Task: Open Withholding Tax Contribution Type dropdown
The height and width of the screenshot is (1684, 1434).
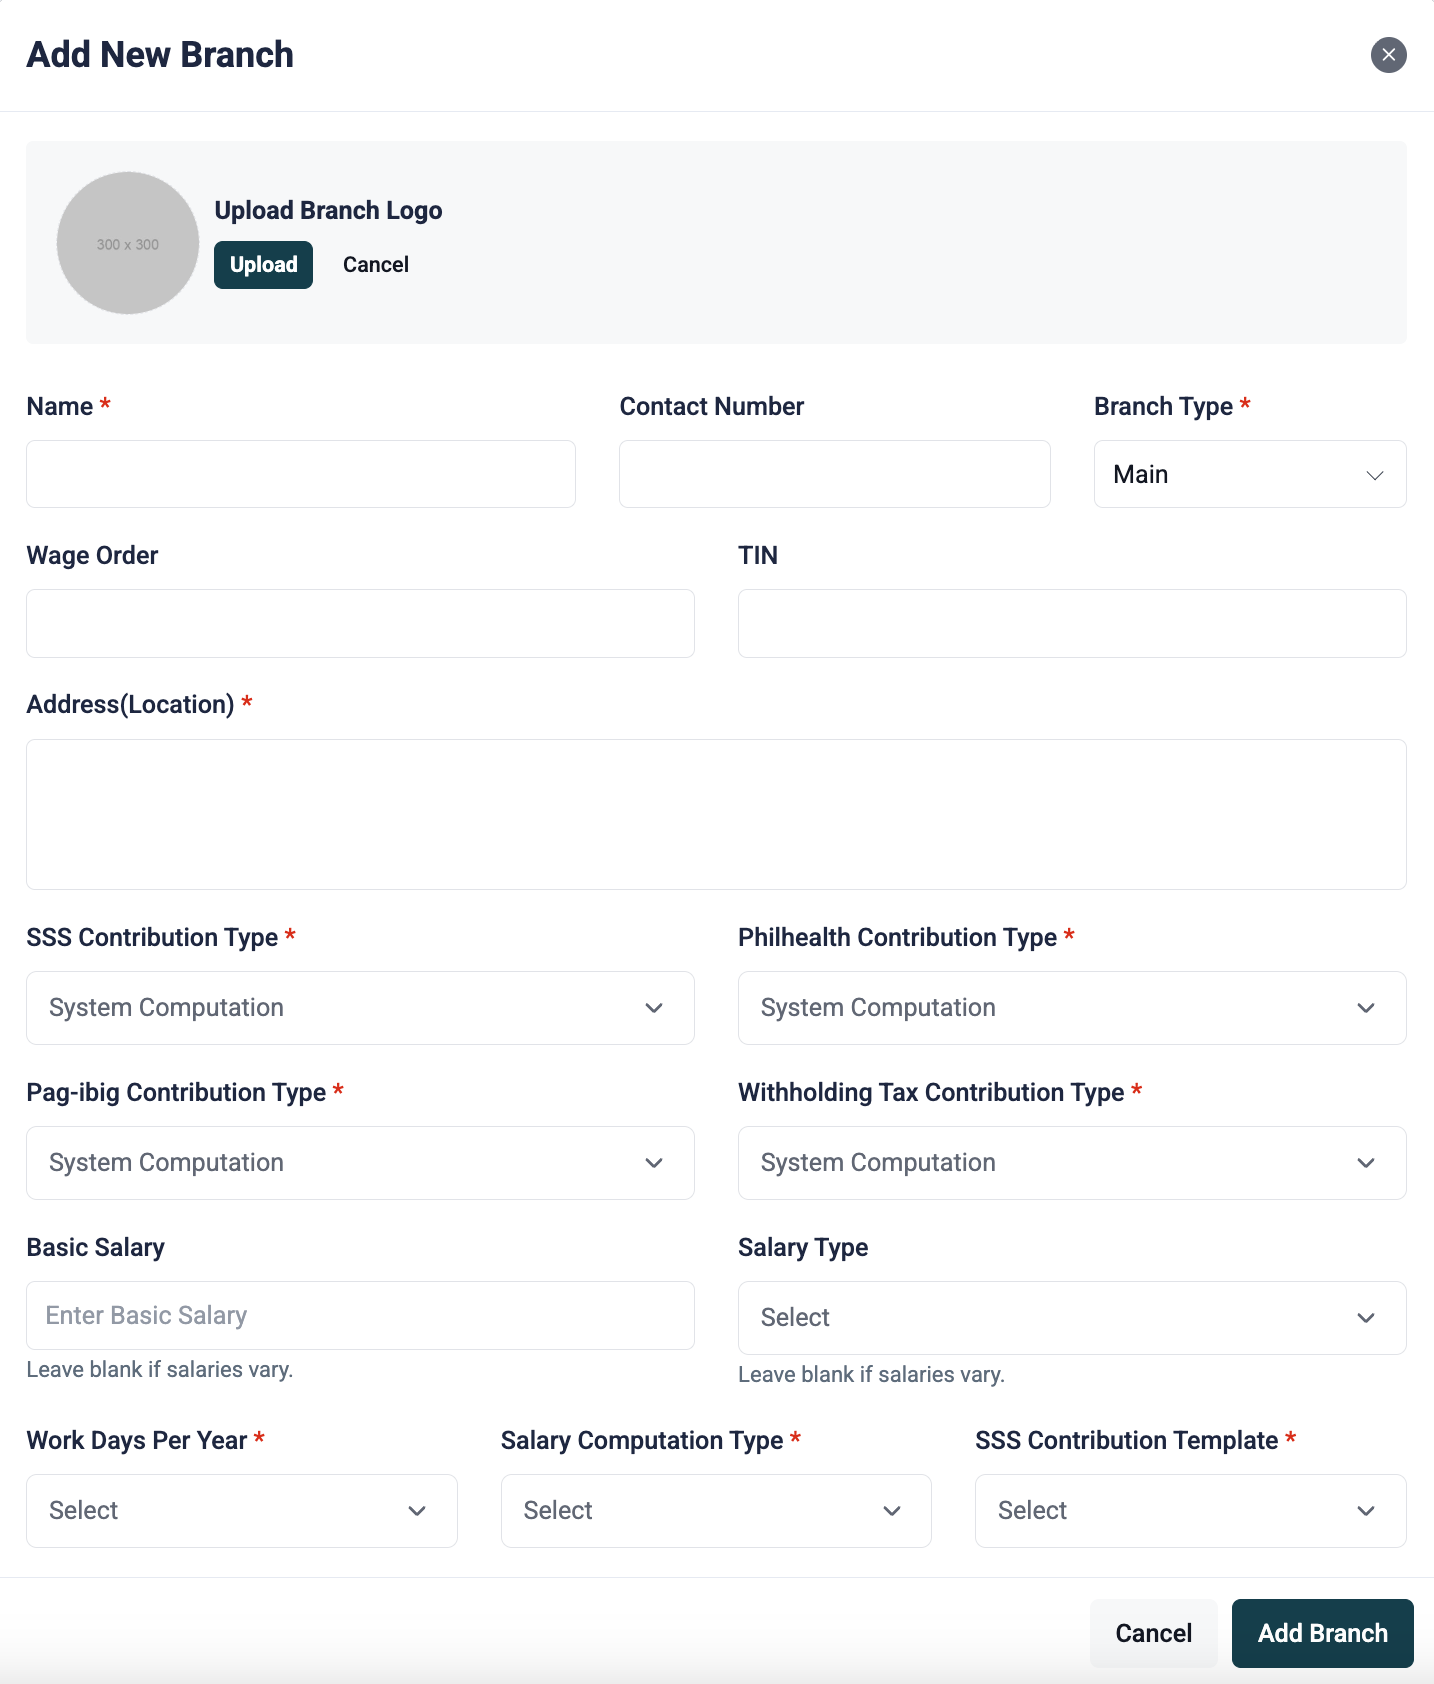Action: pos(1071,1163)
